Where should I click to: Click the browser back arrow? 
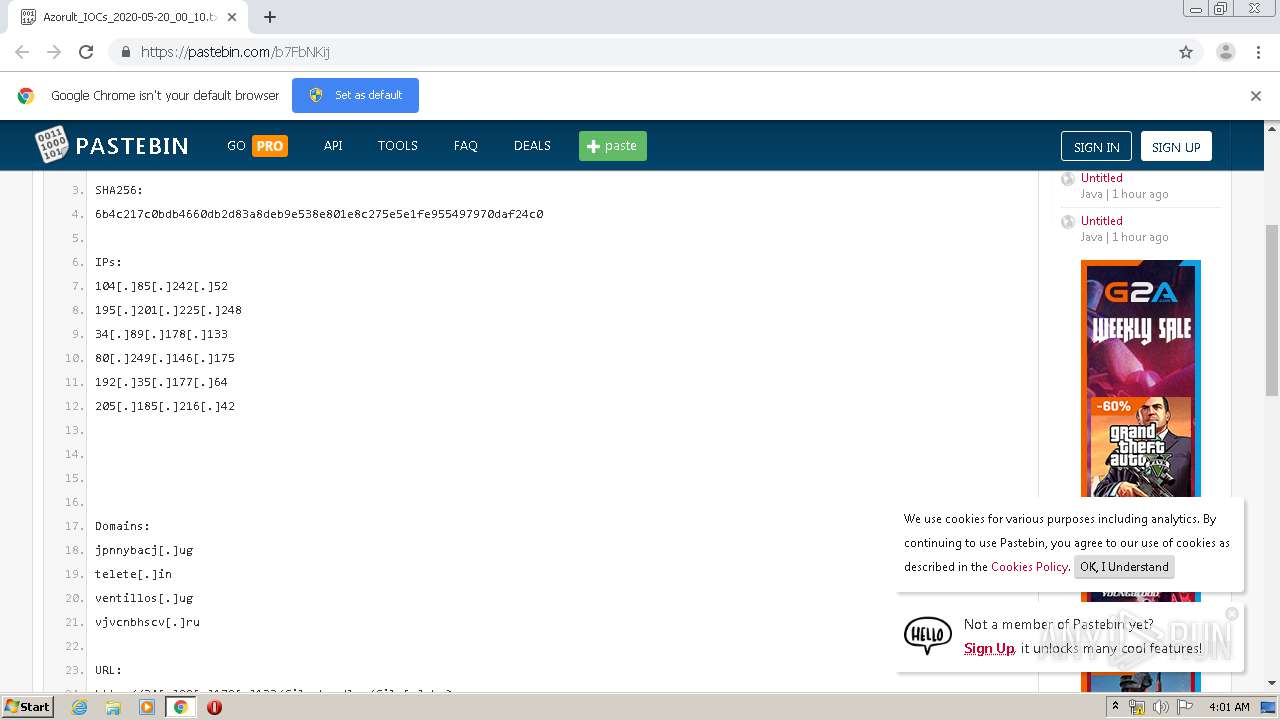[x=22, y=52]
